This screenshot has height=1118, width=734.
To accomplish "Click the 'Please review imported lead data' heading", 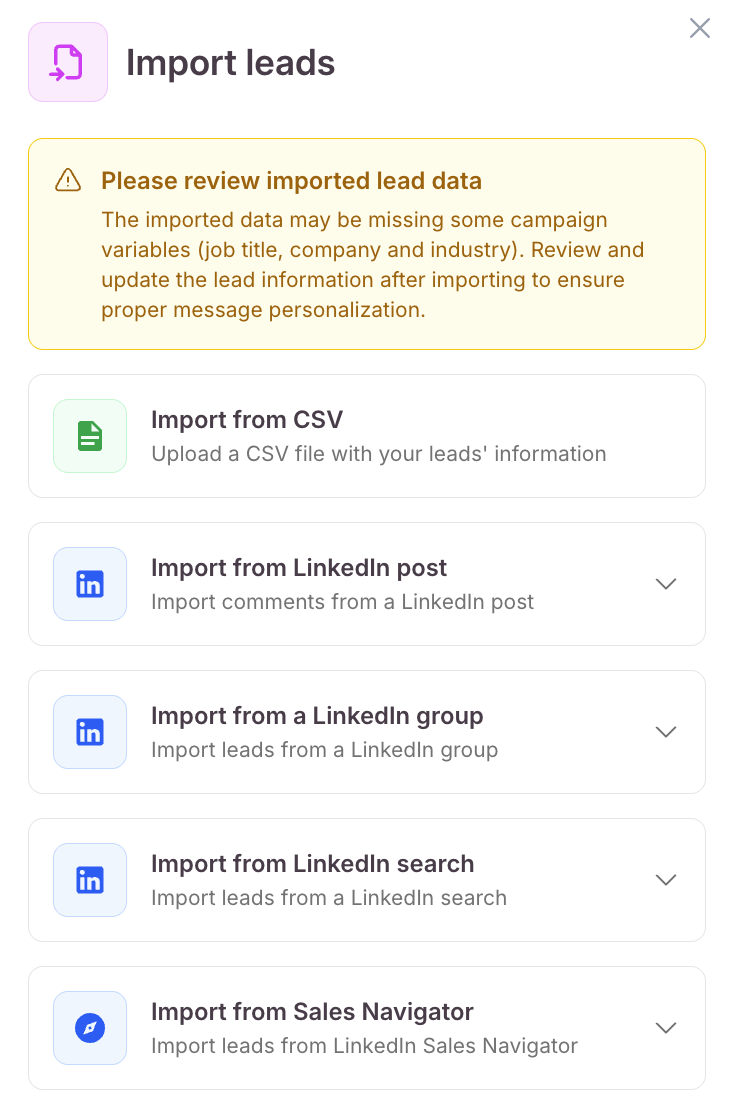I will [x=292, y=180].
